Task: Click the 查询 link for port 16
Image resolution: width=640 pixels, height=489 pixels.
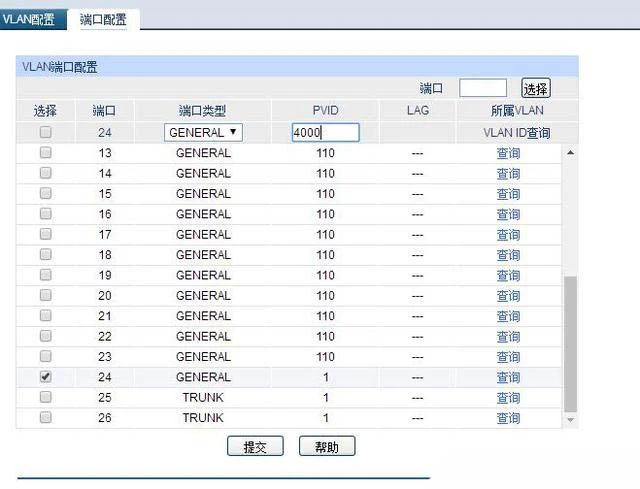Action: click(x=508, y=214)
